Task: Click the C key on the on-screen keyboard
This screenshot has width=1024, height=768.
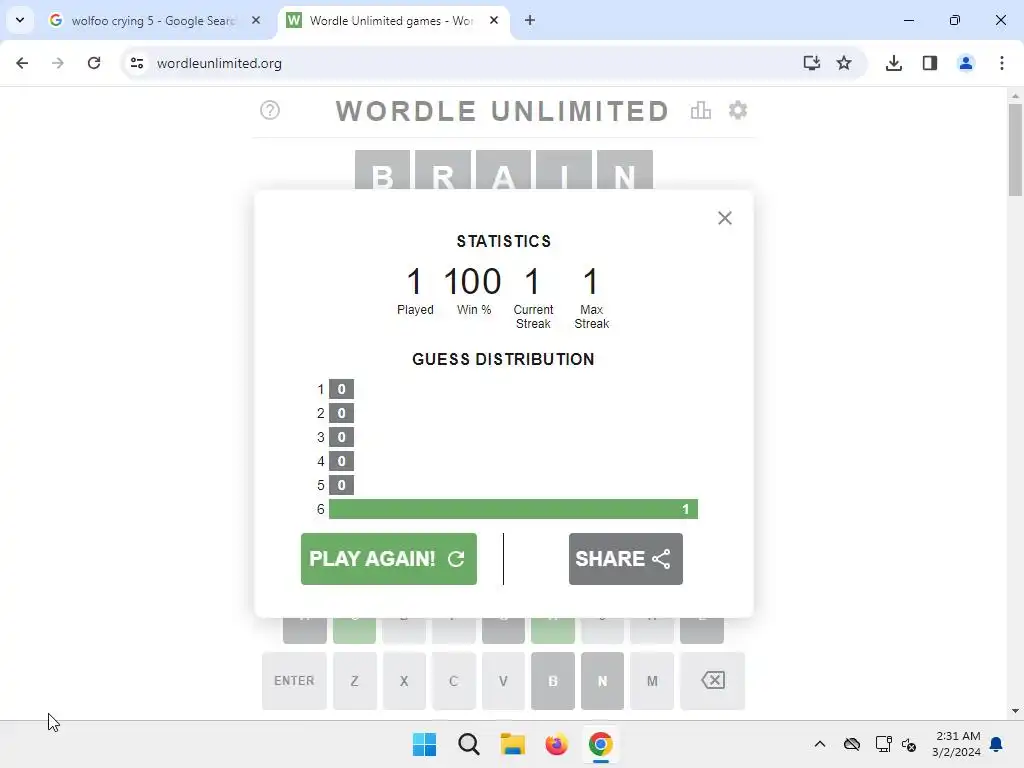Action: pos(454,680)
